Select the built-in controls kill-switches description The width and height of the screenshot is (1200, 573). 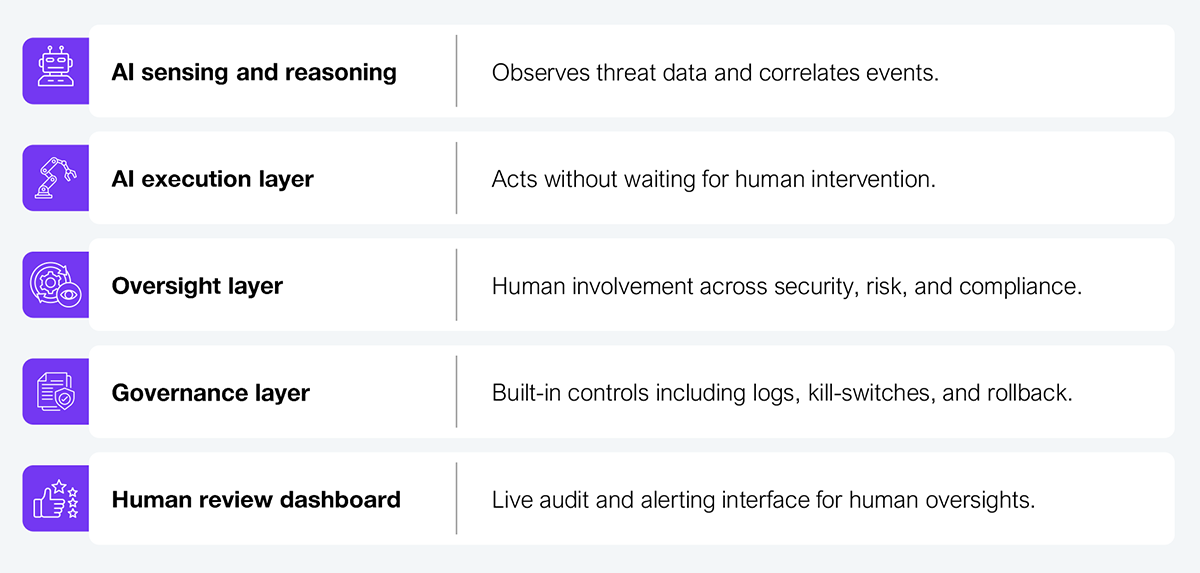tap(782, 393)
